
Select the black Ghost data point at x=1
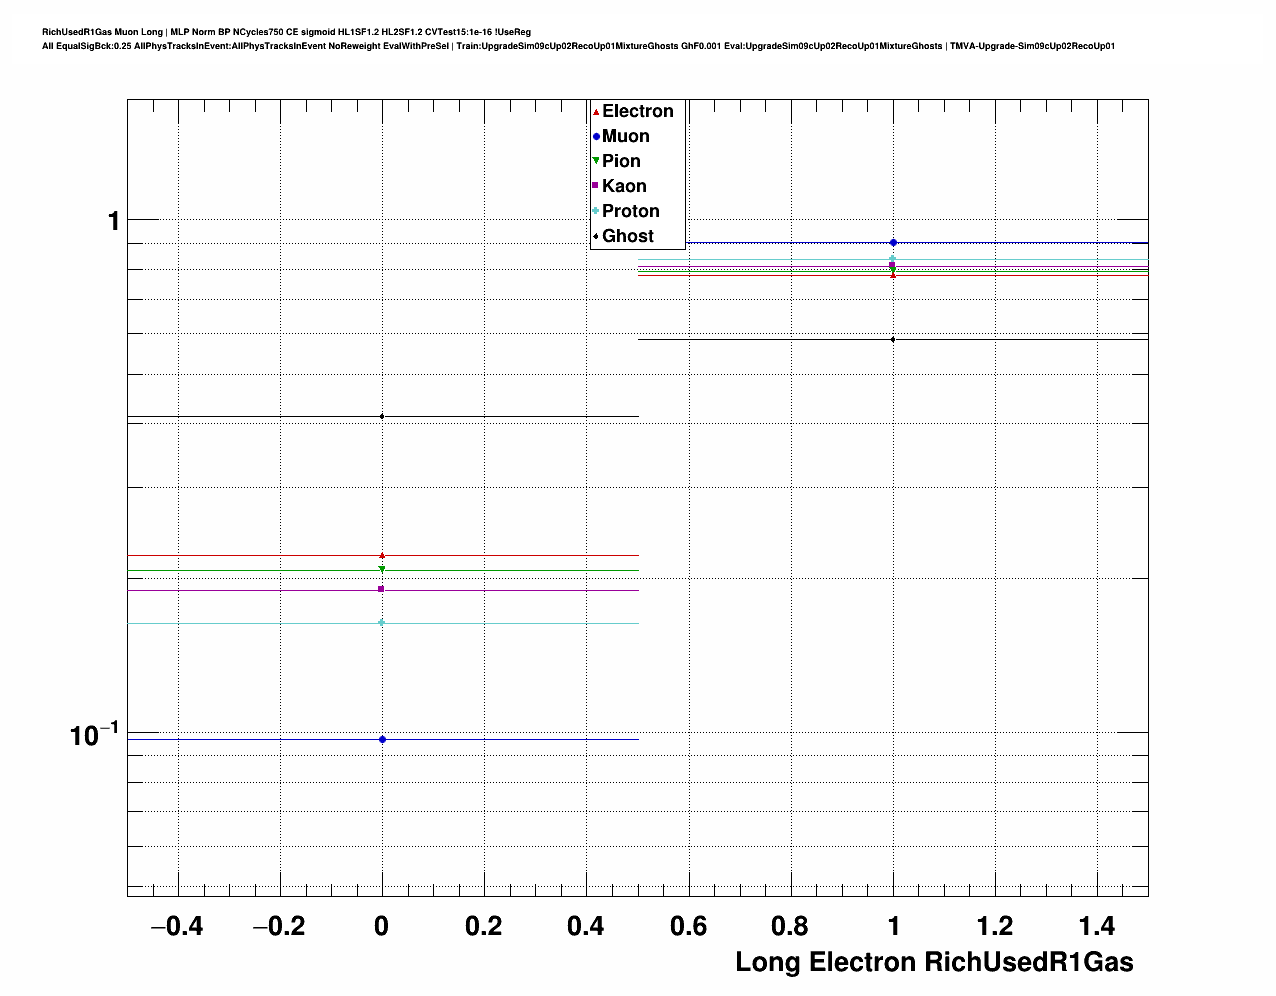[893, 339]
